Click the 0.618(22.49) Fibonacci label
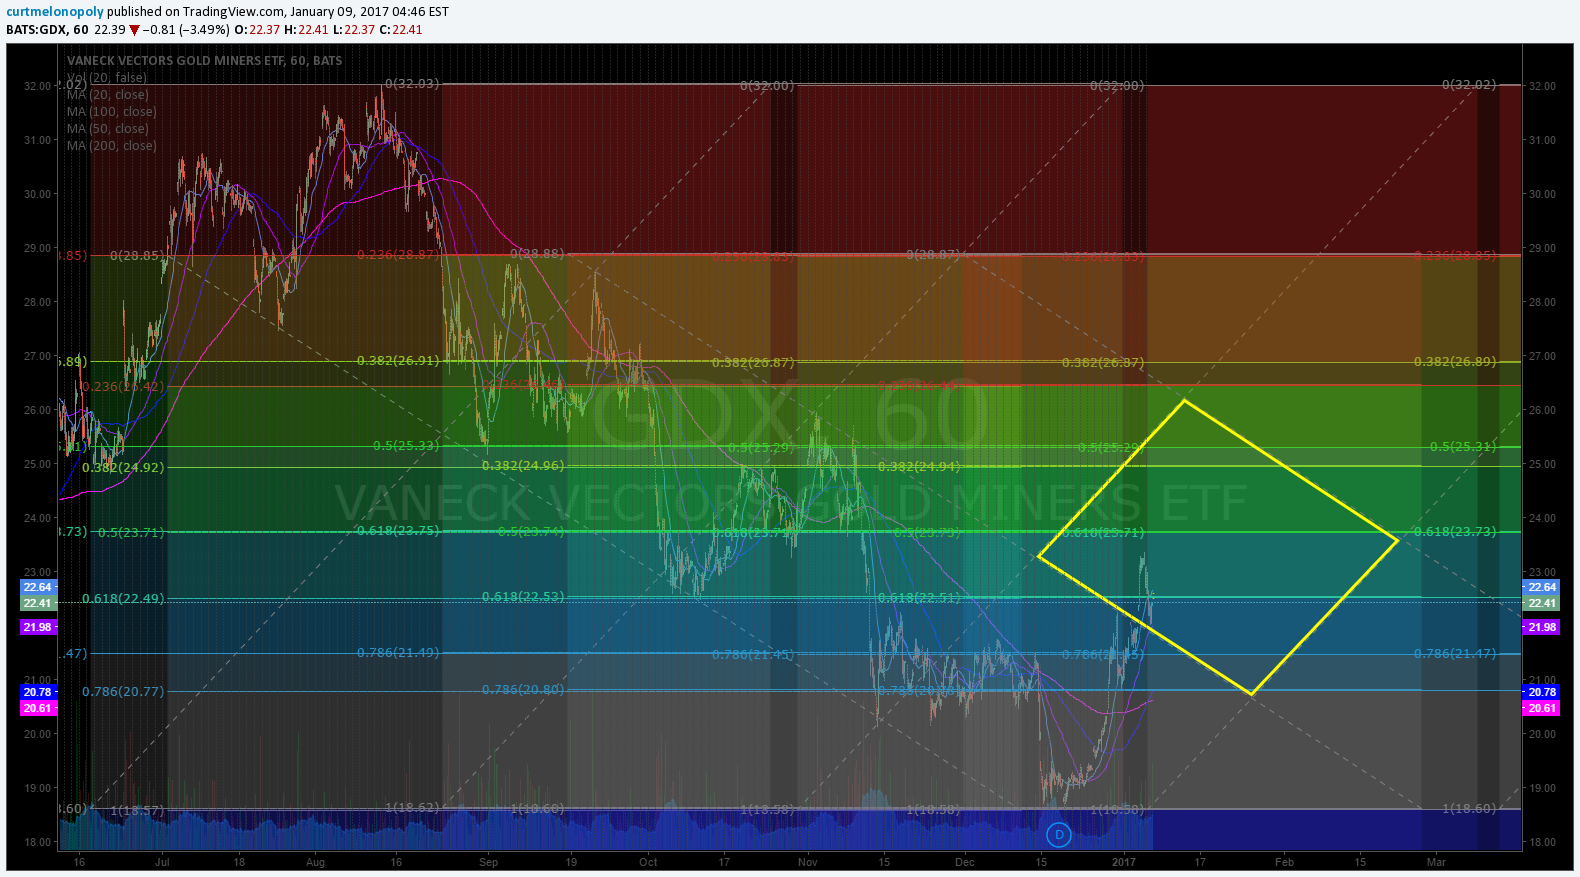Screen dimensions: 1580x877 (123, 598)
